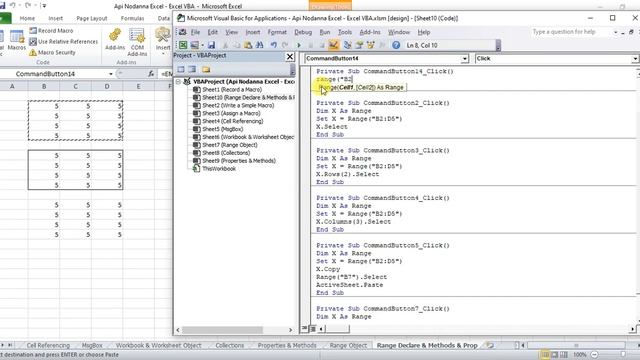Image resolution: width=640 pixels, height=360 pixels.
Task: Click the Copy icon in VBA toolbar
Action: pyautogui.click(x=236, y=45)
